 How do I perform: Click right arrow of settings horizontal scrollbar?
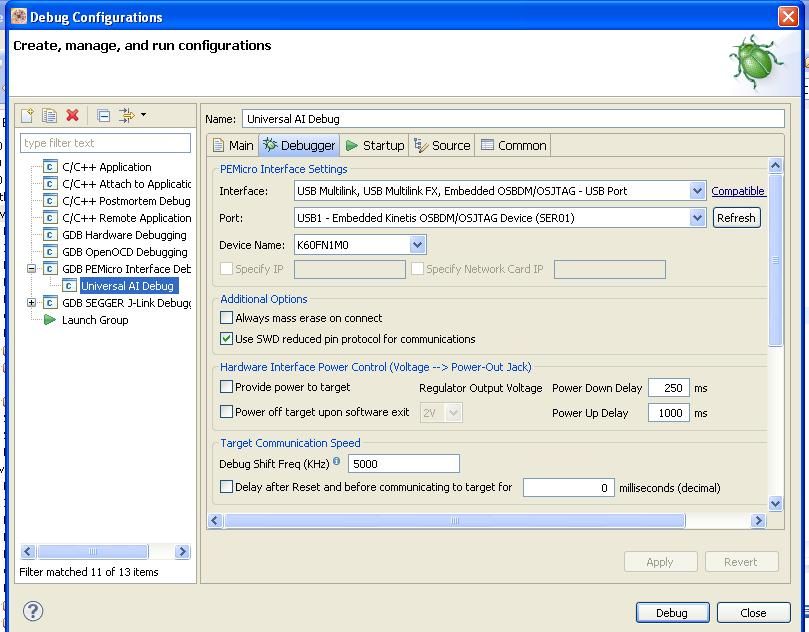(x=758, y=521)
